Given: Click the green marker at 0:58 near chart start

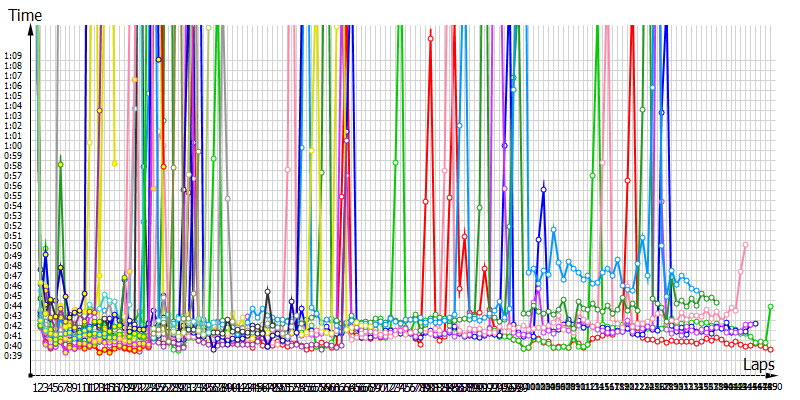Looking at the screenshot, I should click(x=60, y=164).
